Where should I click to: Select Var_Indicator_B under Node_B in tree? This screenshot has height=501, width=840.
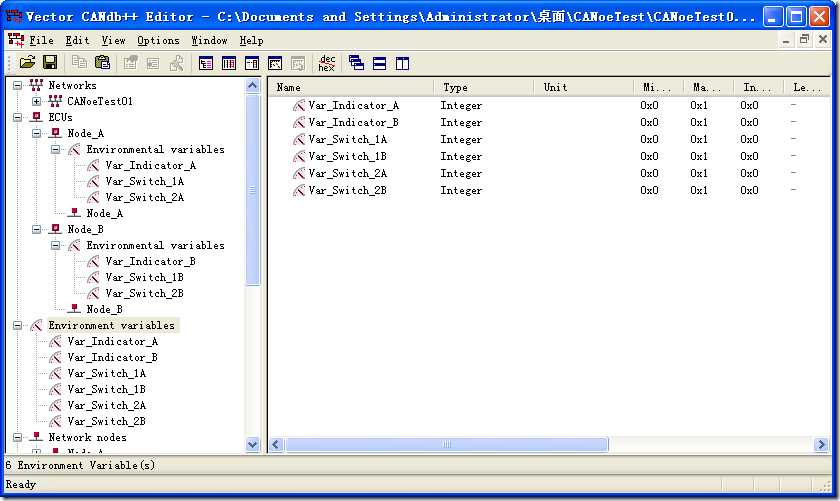click(151, 261)
